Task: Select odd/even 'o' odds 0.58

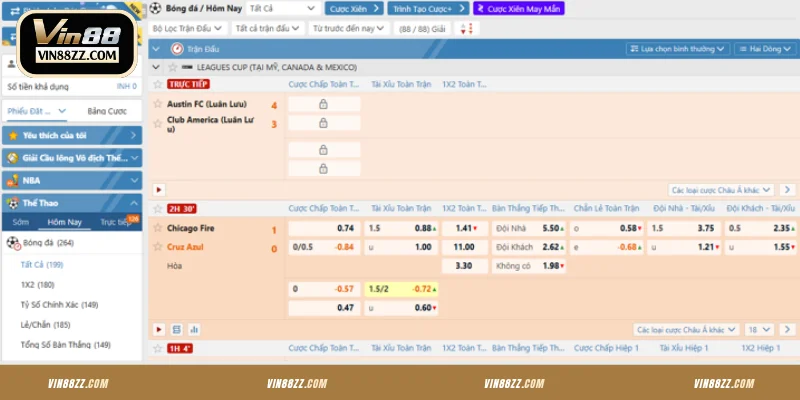Action: (607, 228)
